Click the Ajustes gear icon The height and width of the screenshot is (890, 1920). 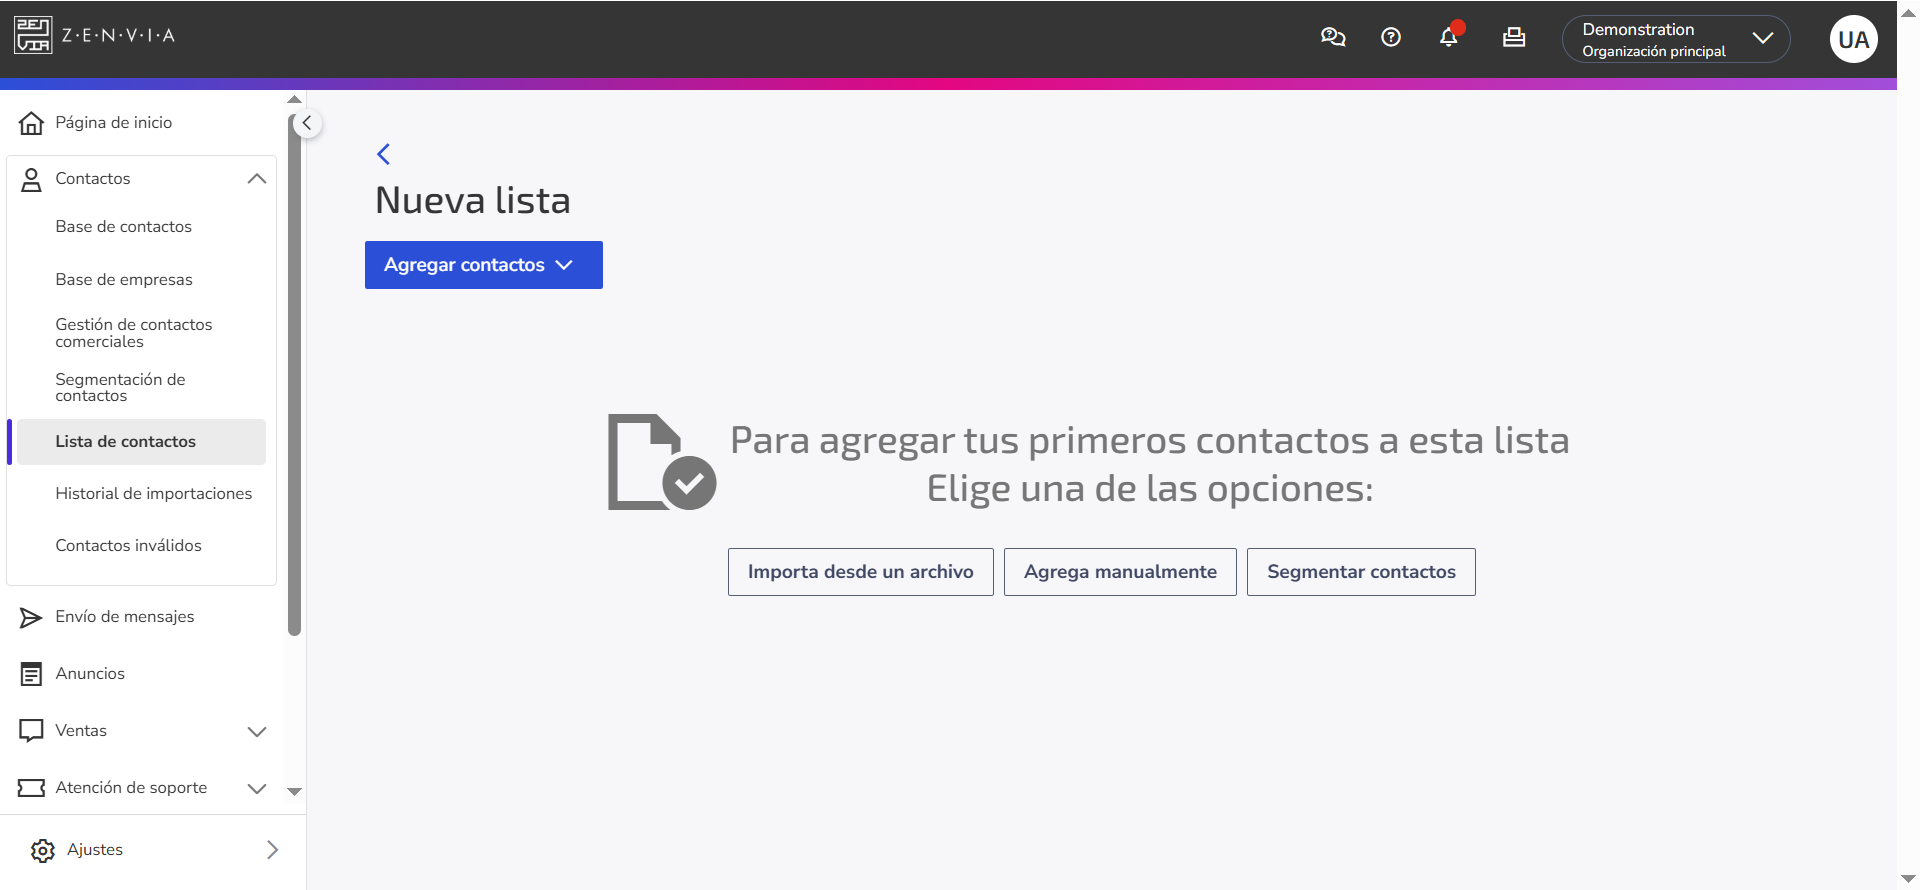43,851
